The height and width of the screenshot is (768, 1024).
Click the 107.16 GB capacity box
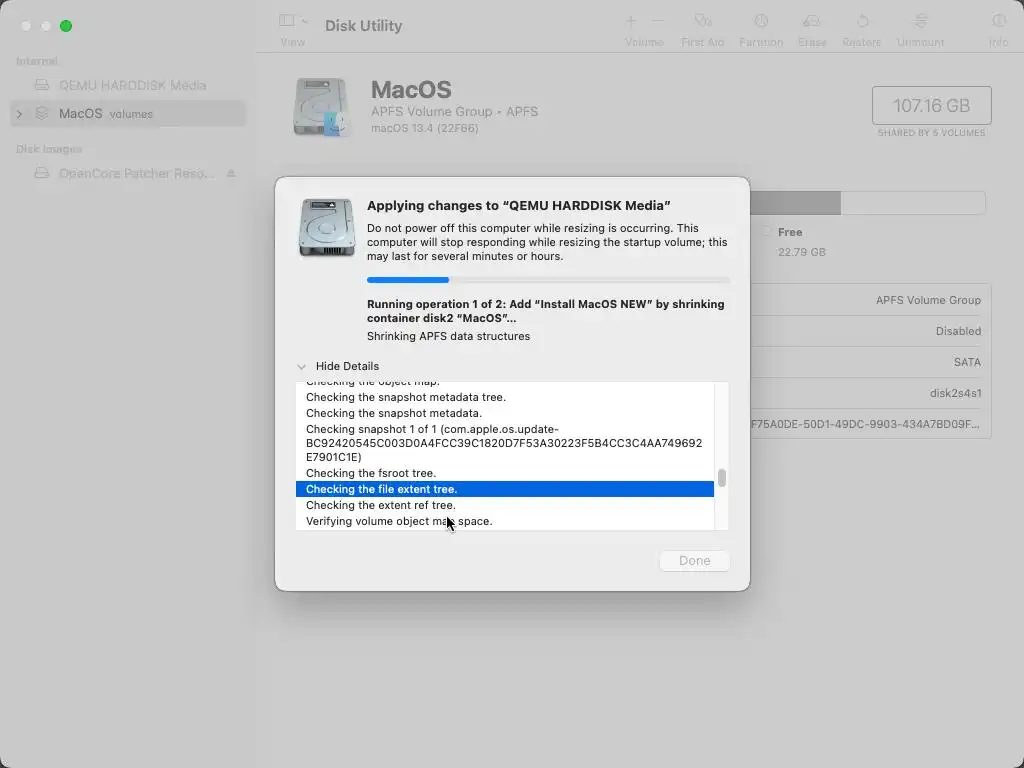[931, 105]
